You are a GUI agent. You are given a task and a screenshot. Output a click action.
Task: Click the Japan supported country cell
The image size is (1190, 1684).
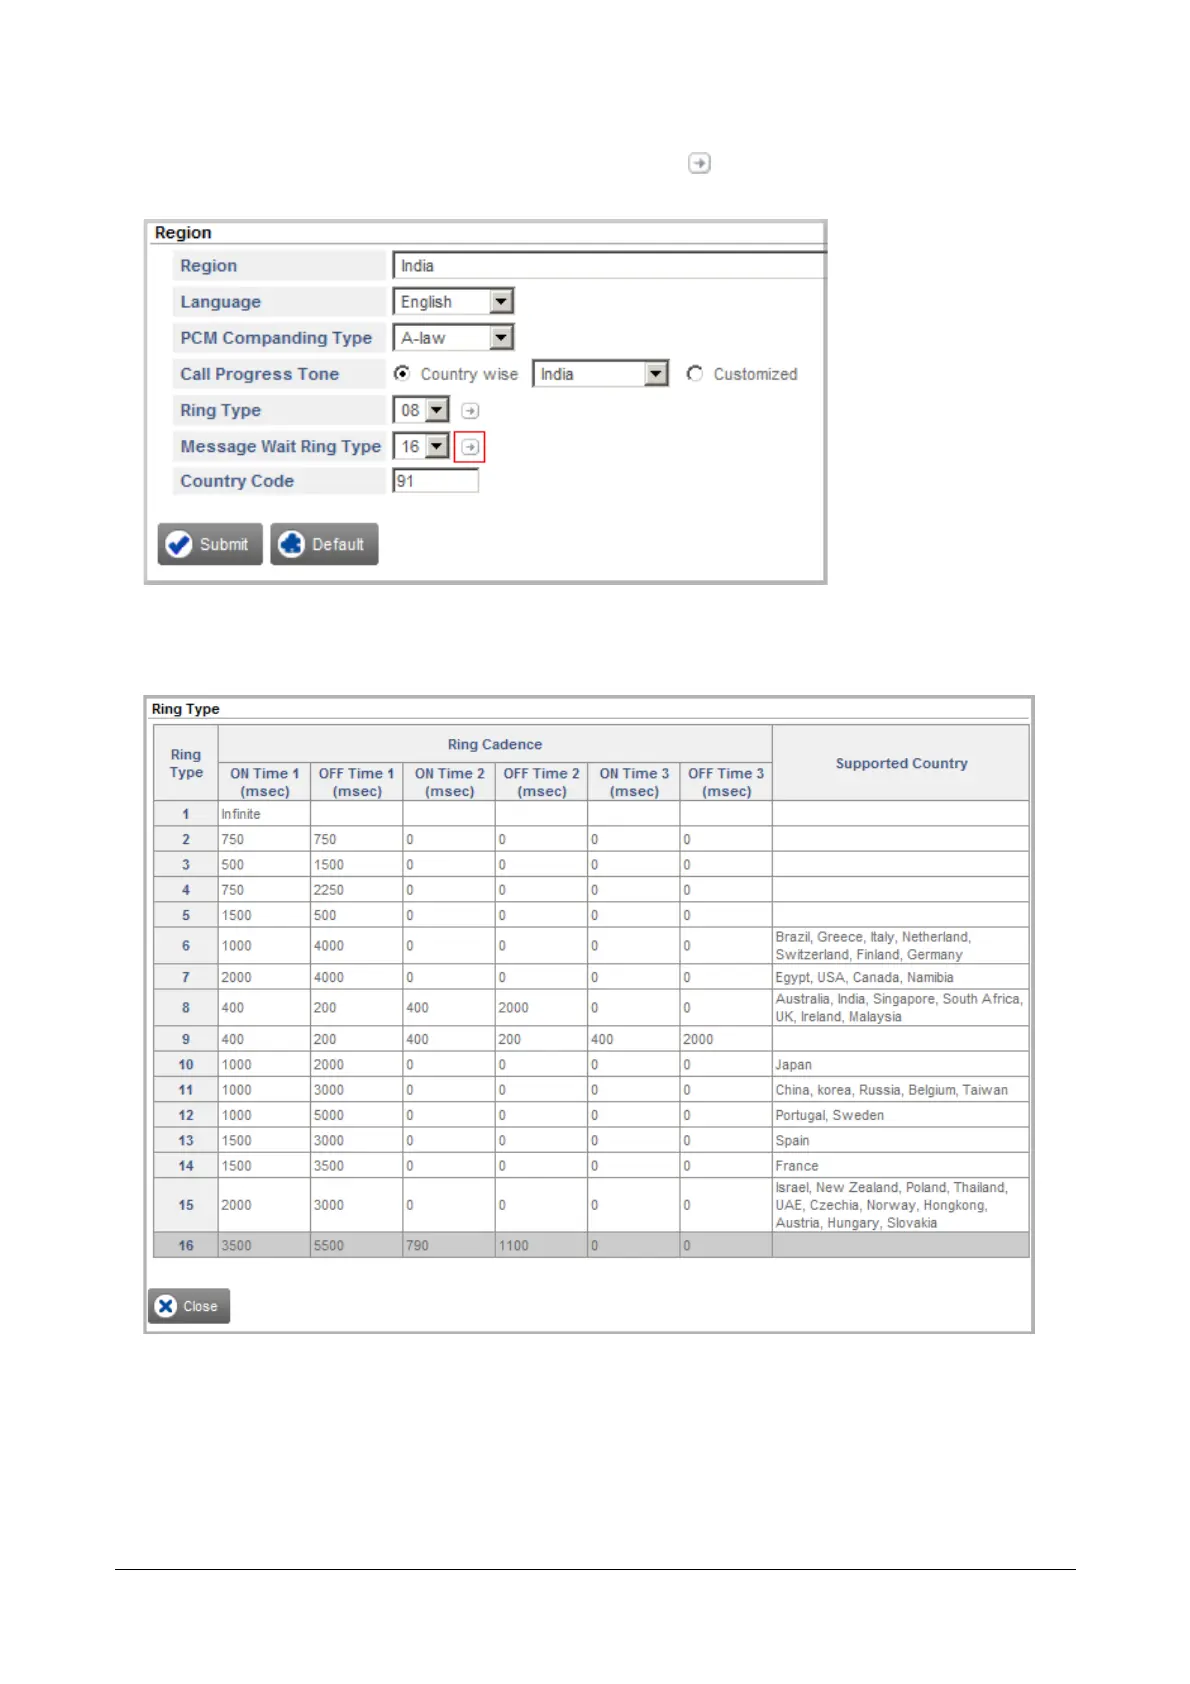click(x=901, y=1064)
